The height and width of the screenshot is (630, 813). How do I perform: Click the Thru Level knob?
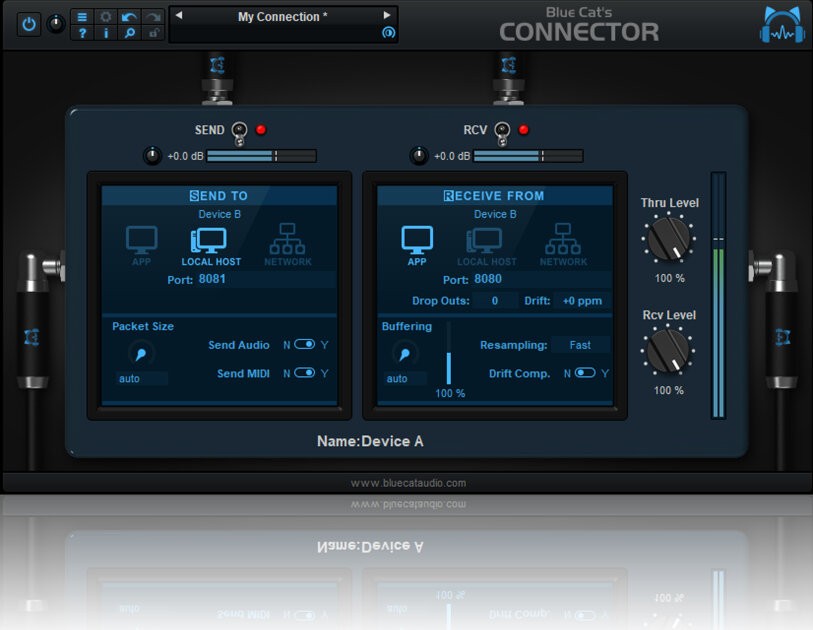tap(669, 239)
